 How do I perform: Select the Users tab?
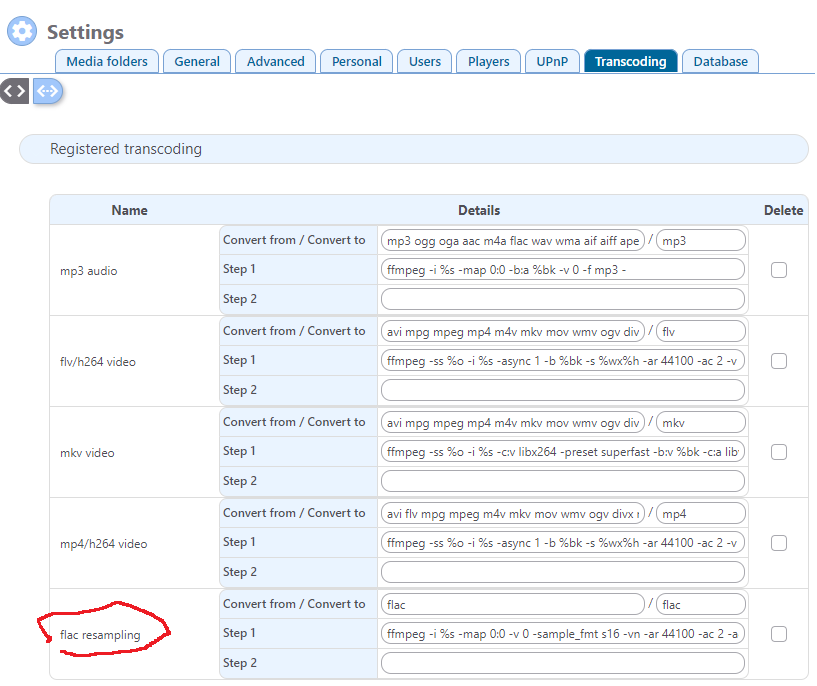coord(425,61)
